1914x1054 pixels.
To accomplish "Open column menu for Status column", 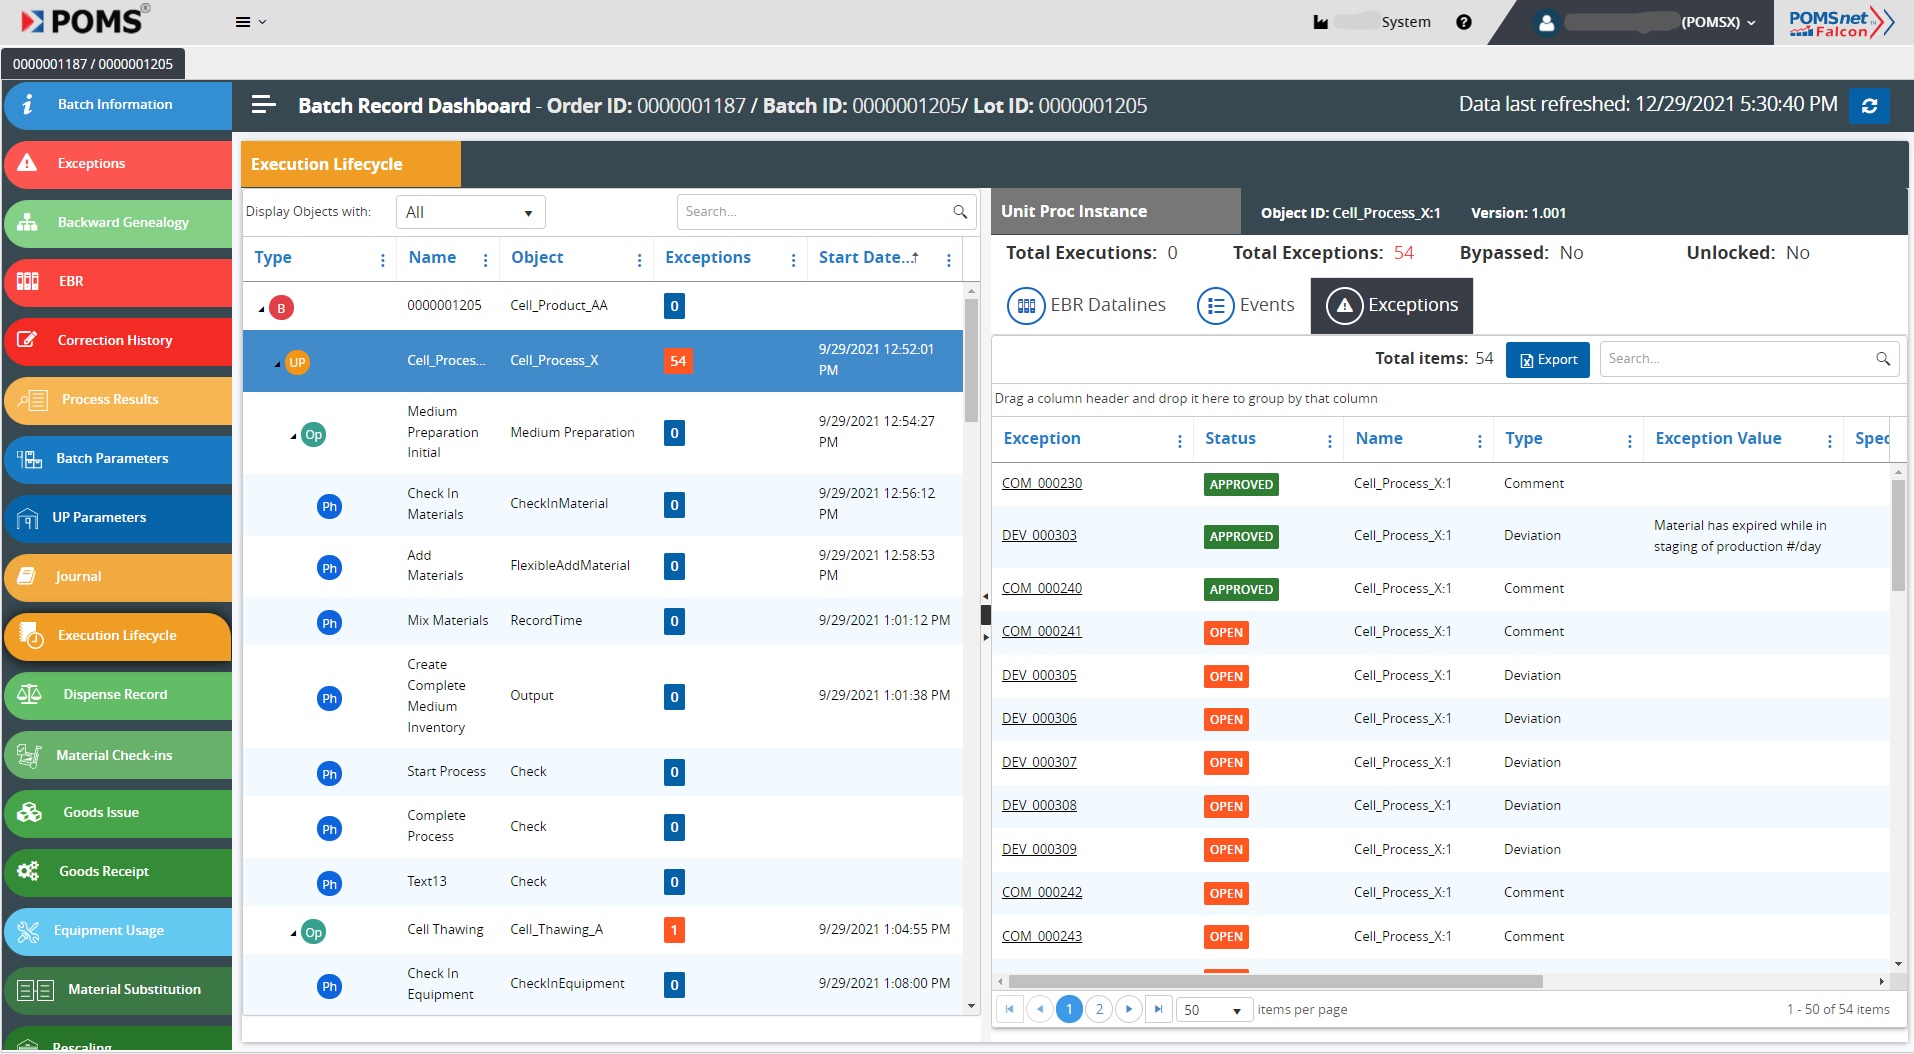I will pos(1329,440).
